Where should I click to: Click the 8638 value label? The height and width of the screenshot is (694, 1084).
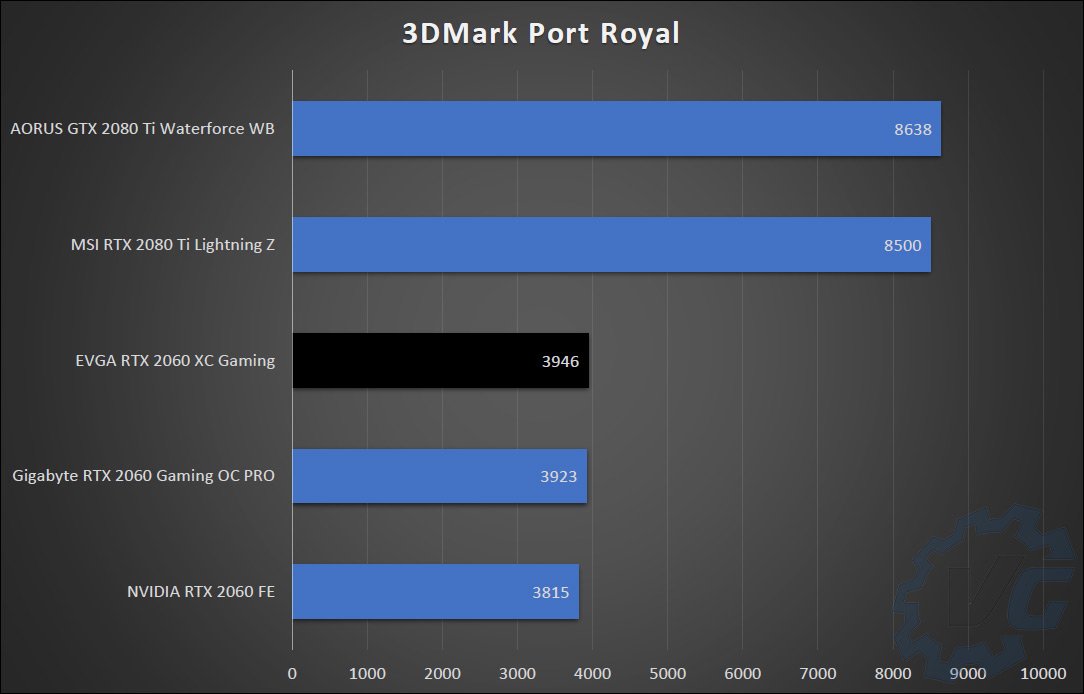[913, 129]
